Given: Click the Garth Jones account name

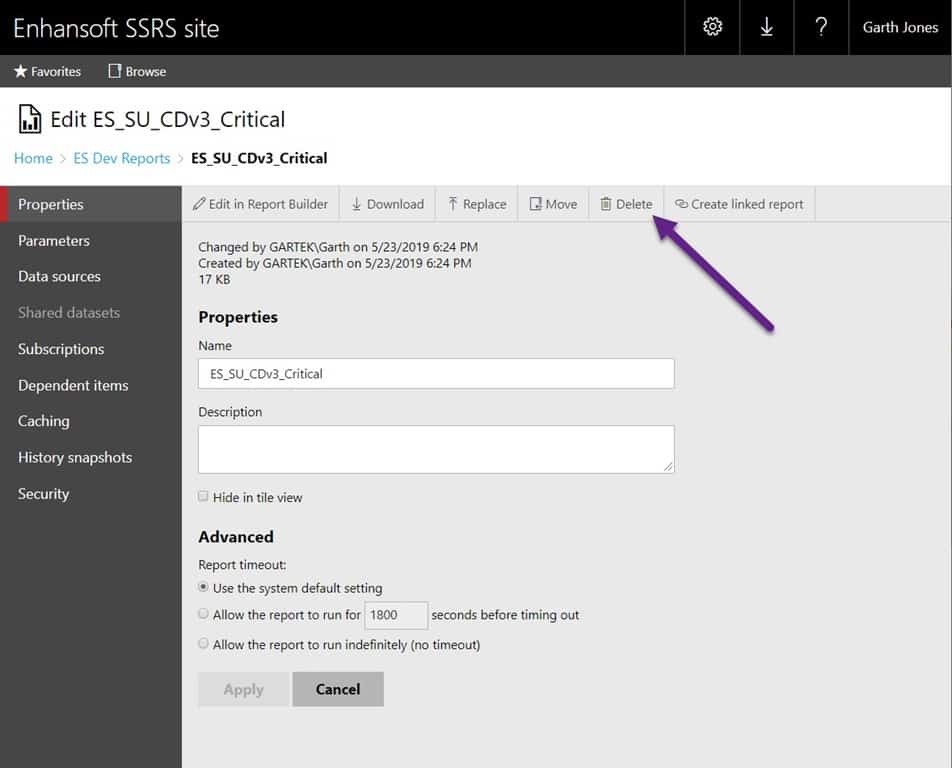Looking at the screenshot, I should pos(899,27).
